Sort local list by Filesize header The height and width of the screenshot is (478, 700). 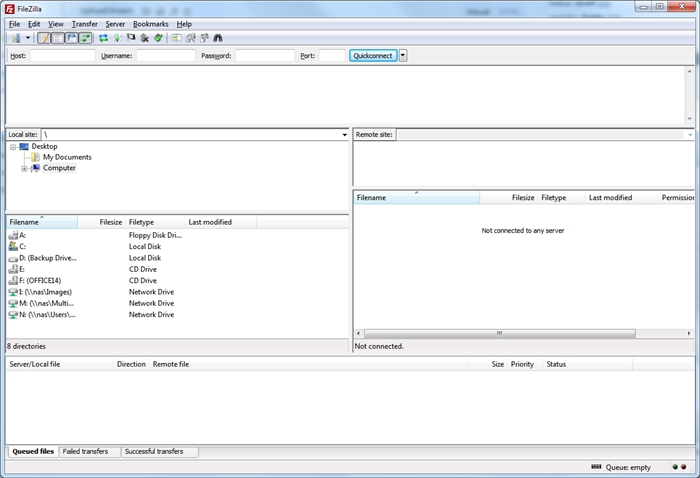(x=101, y=222)
